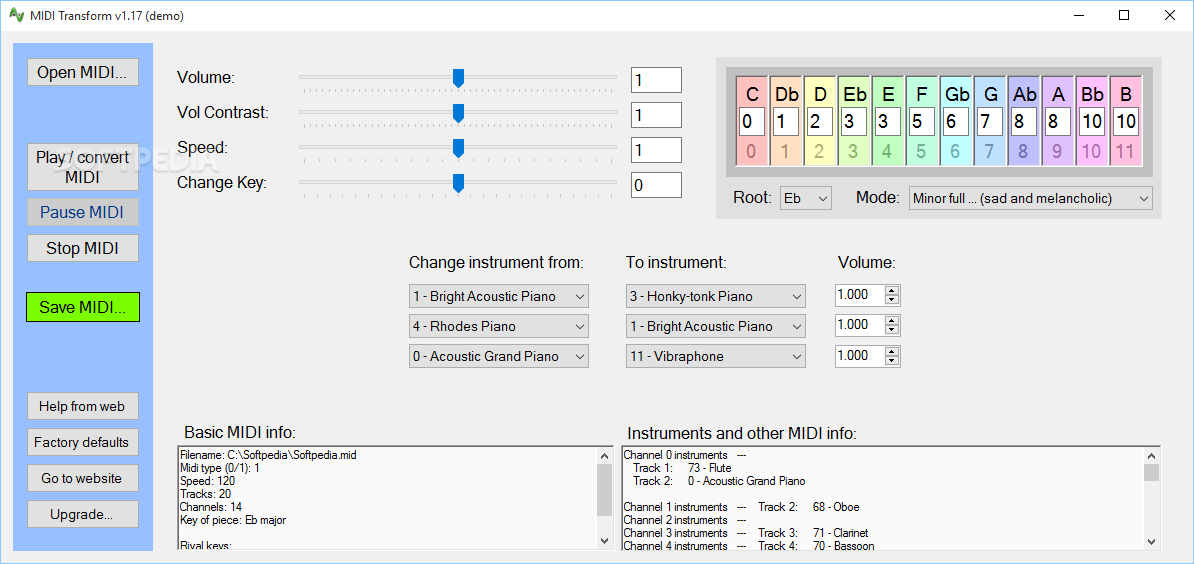Click the '68 - Oboe' track entry
Viewport: 1194px width, 564px height.
(836, 507)
